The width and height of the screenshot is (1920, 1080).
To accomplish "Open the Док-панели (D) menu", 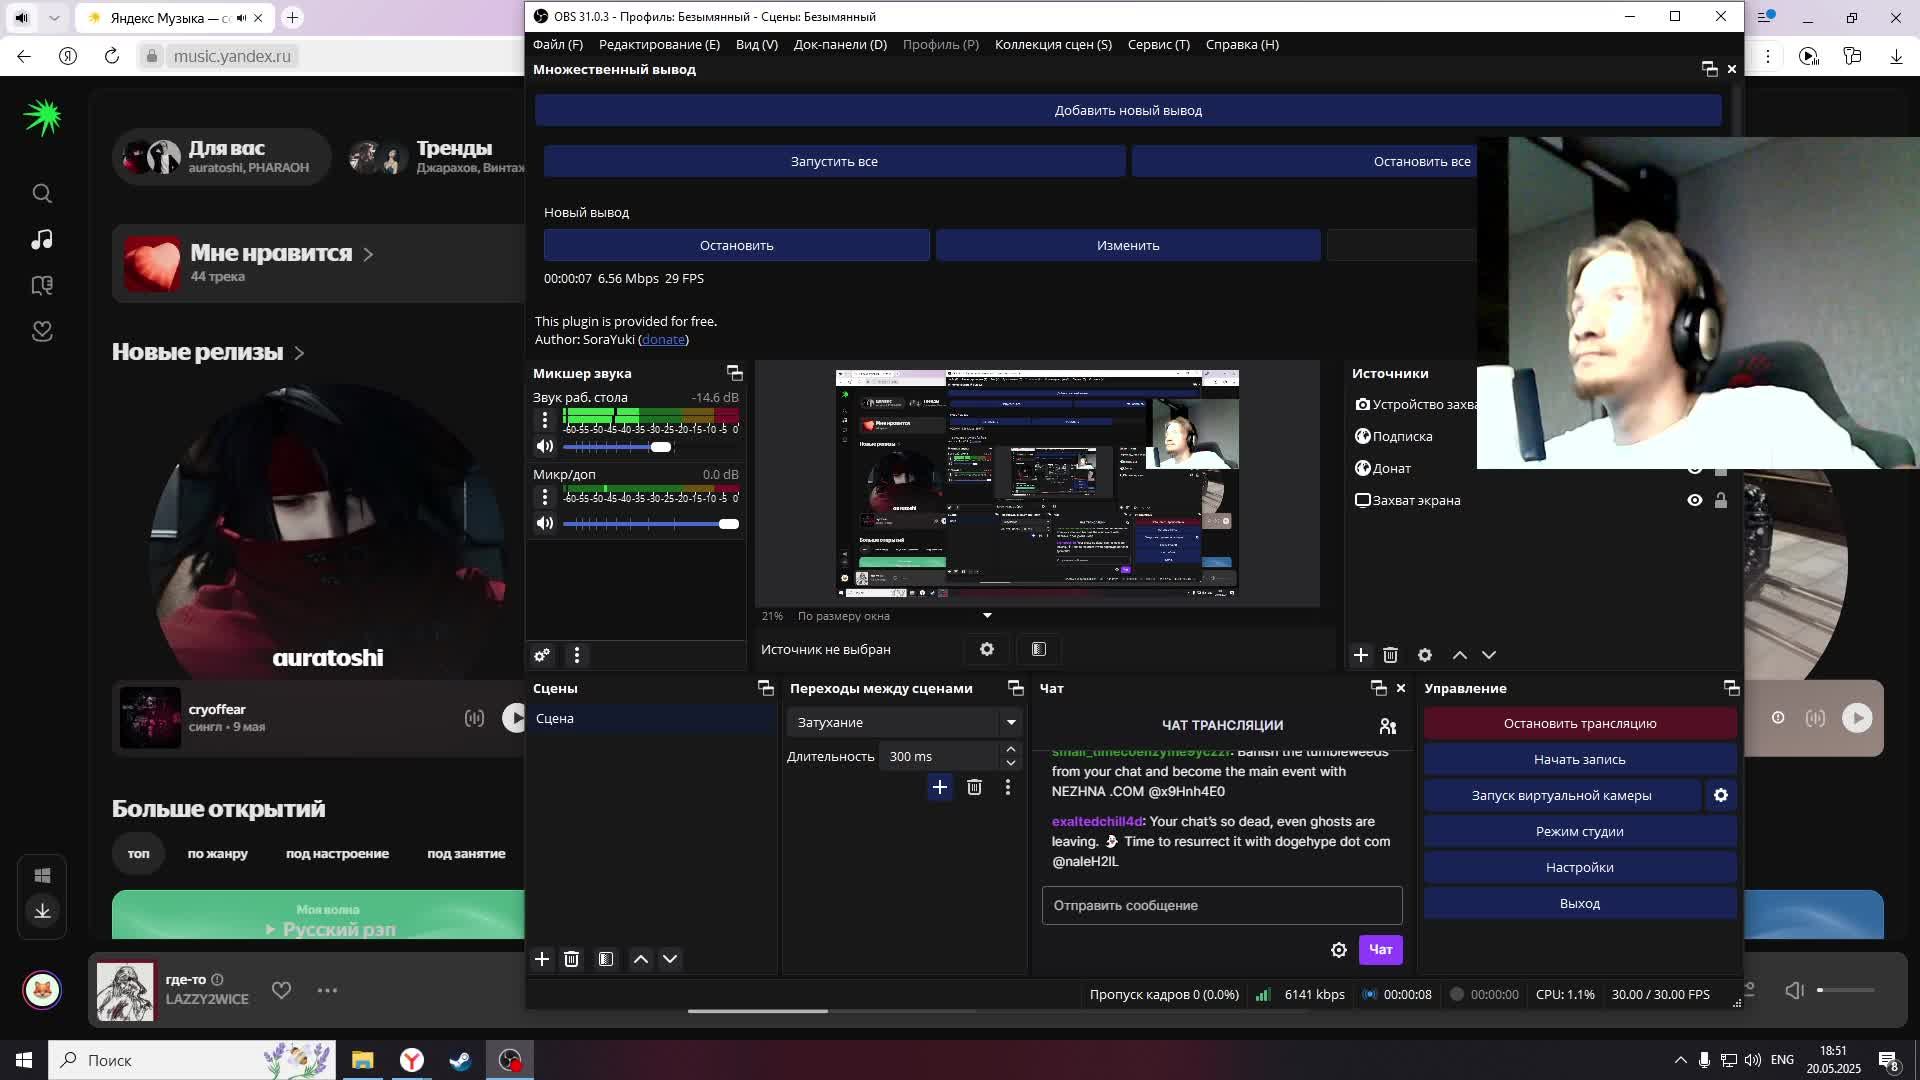I will pos(840,44).
